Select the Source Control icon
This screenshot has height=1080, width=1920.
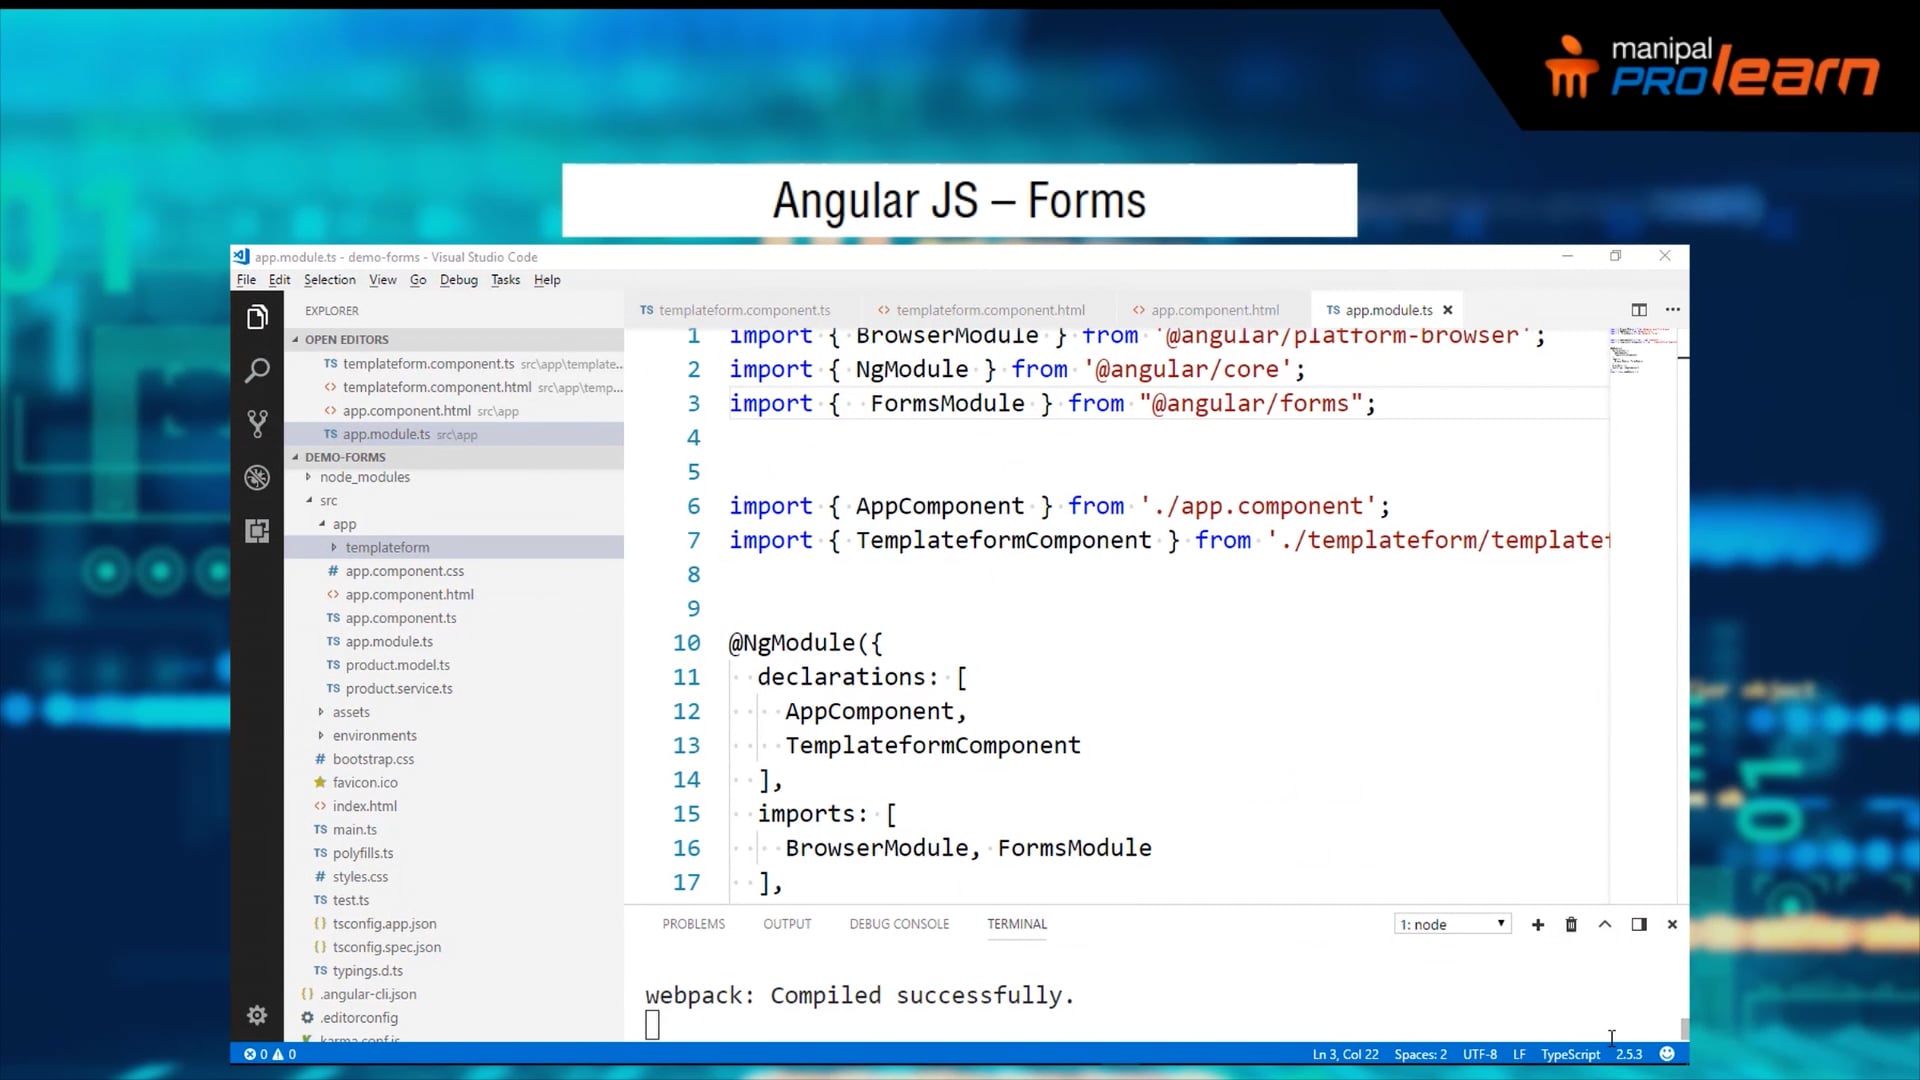(257, 423)
